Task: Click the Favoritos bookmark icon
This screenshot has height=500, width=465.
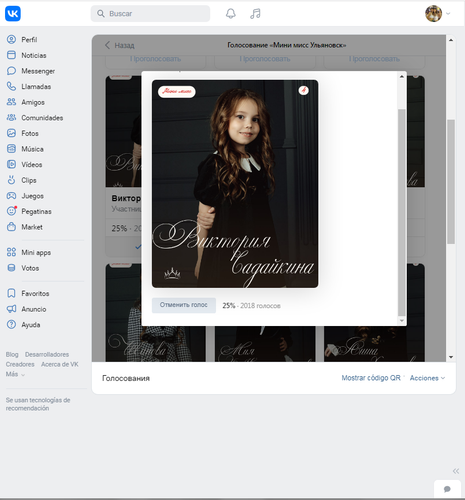Action: coord(11,293)
